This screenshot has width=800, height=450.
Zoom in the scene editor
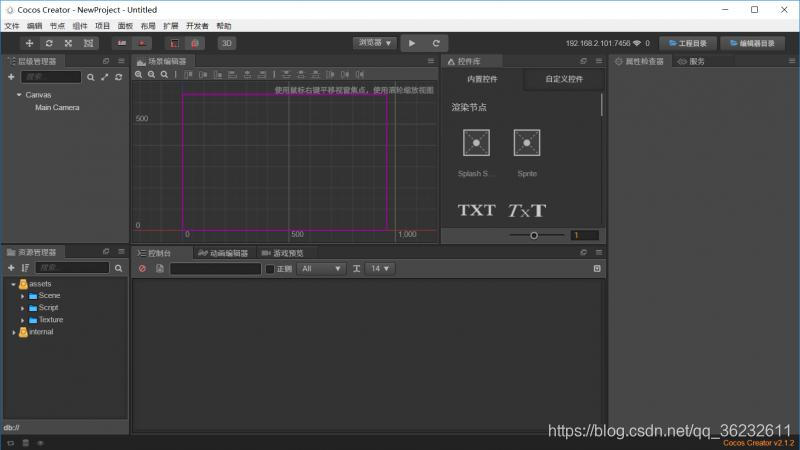[x=138, y=74]
